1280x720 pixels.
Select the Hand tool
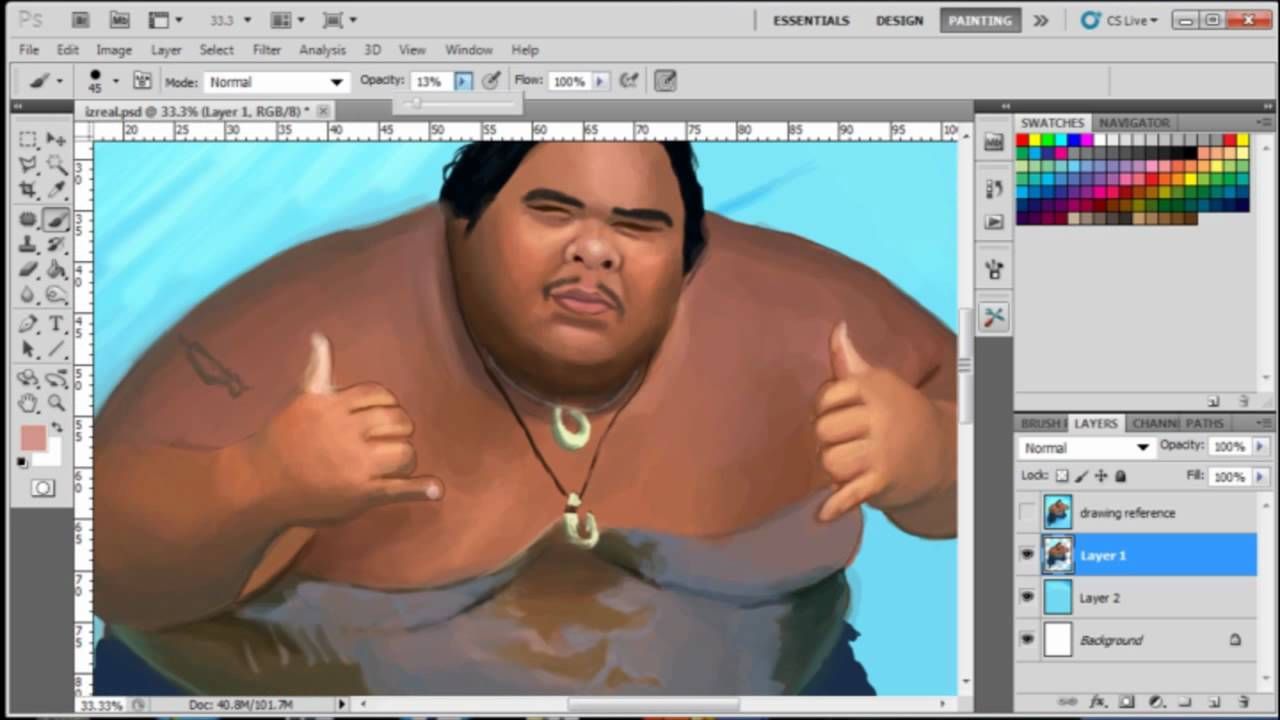coord(28,403)
